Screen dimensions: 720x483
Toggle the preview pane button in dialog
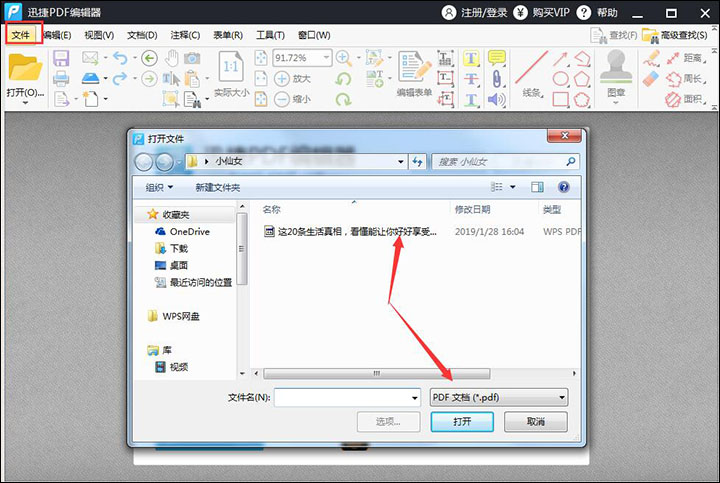click(537, 187)
